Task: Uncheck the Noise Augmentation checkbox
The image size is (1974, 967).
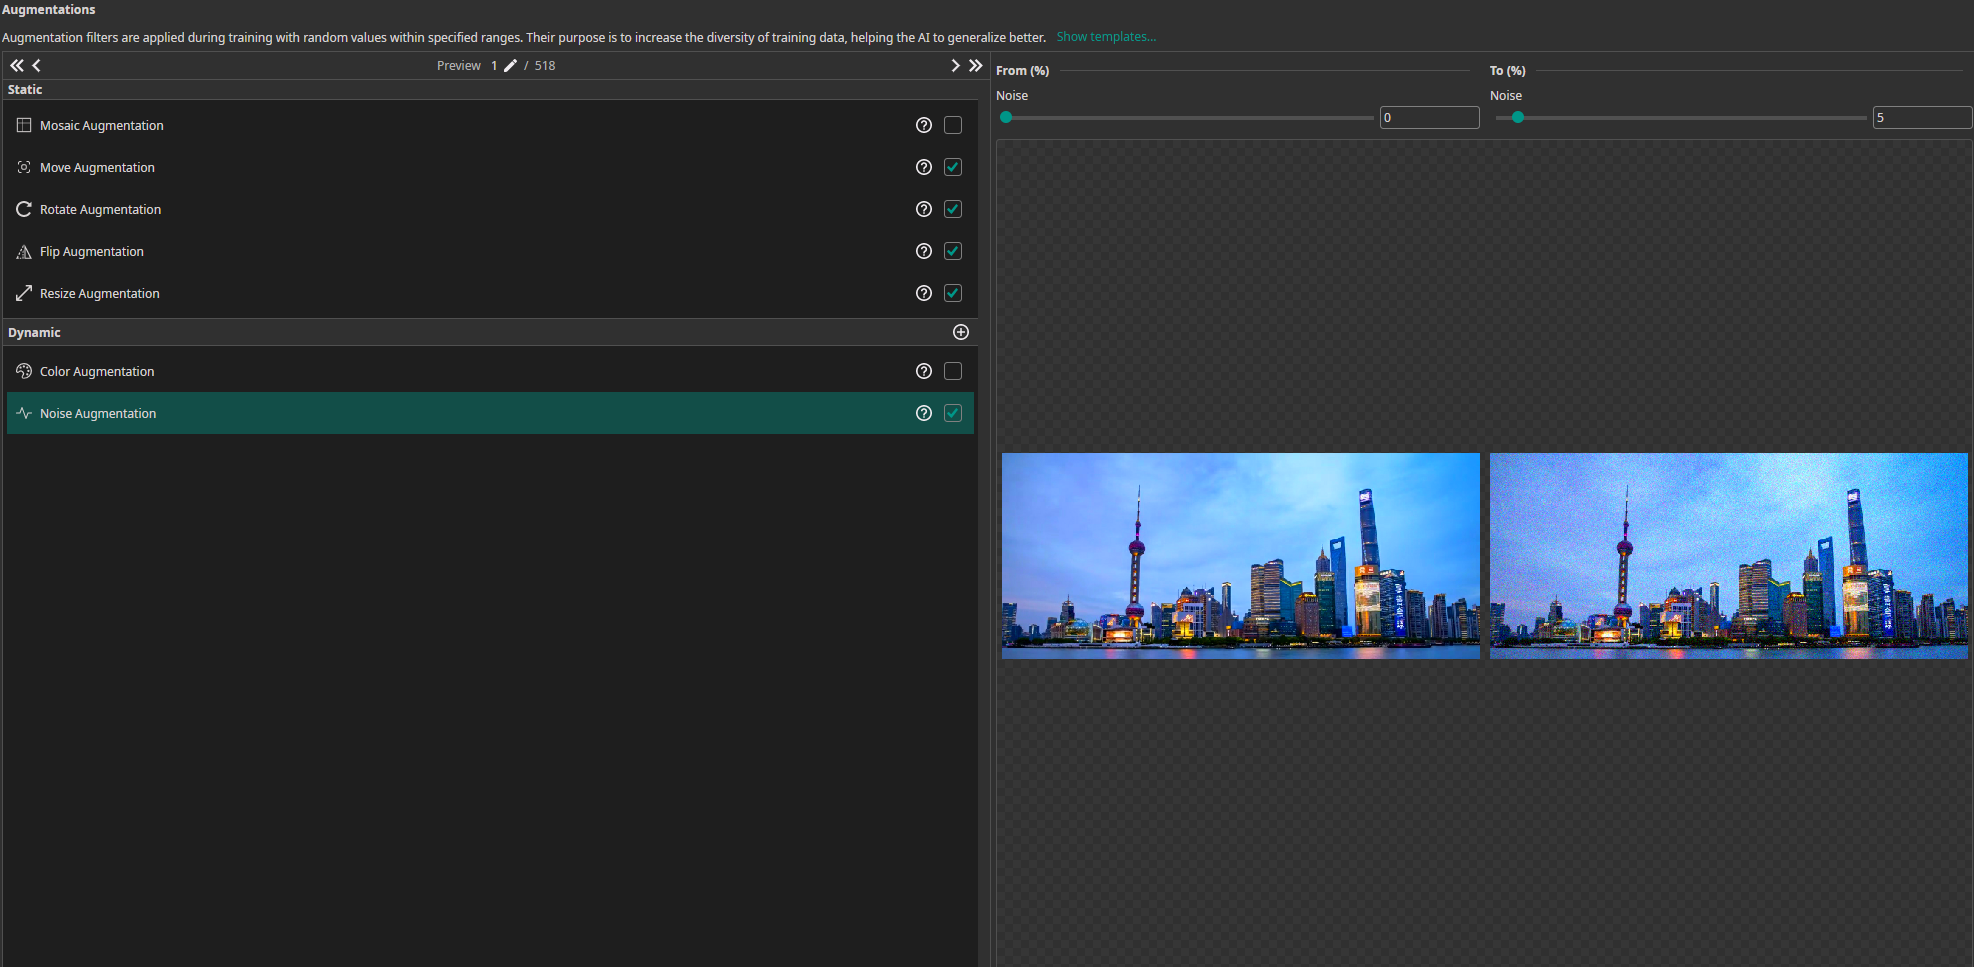Action: click(x=953, y=413)
